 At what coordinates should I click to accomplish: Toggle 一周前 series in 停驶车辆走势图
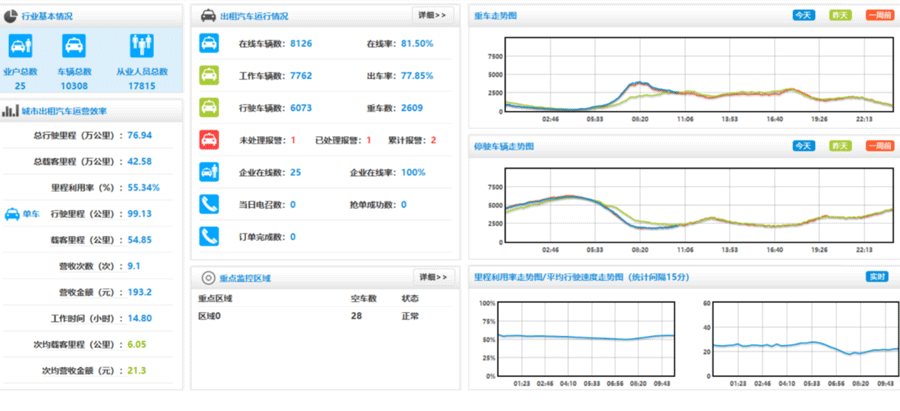[x=877, y=146]
